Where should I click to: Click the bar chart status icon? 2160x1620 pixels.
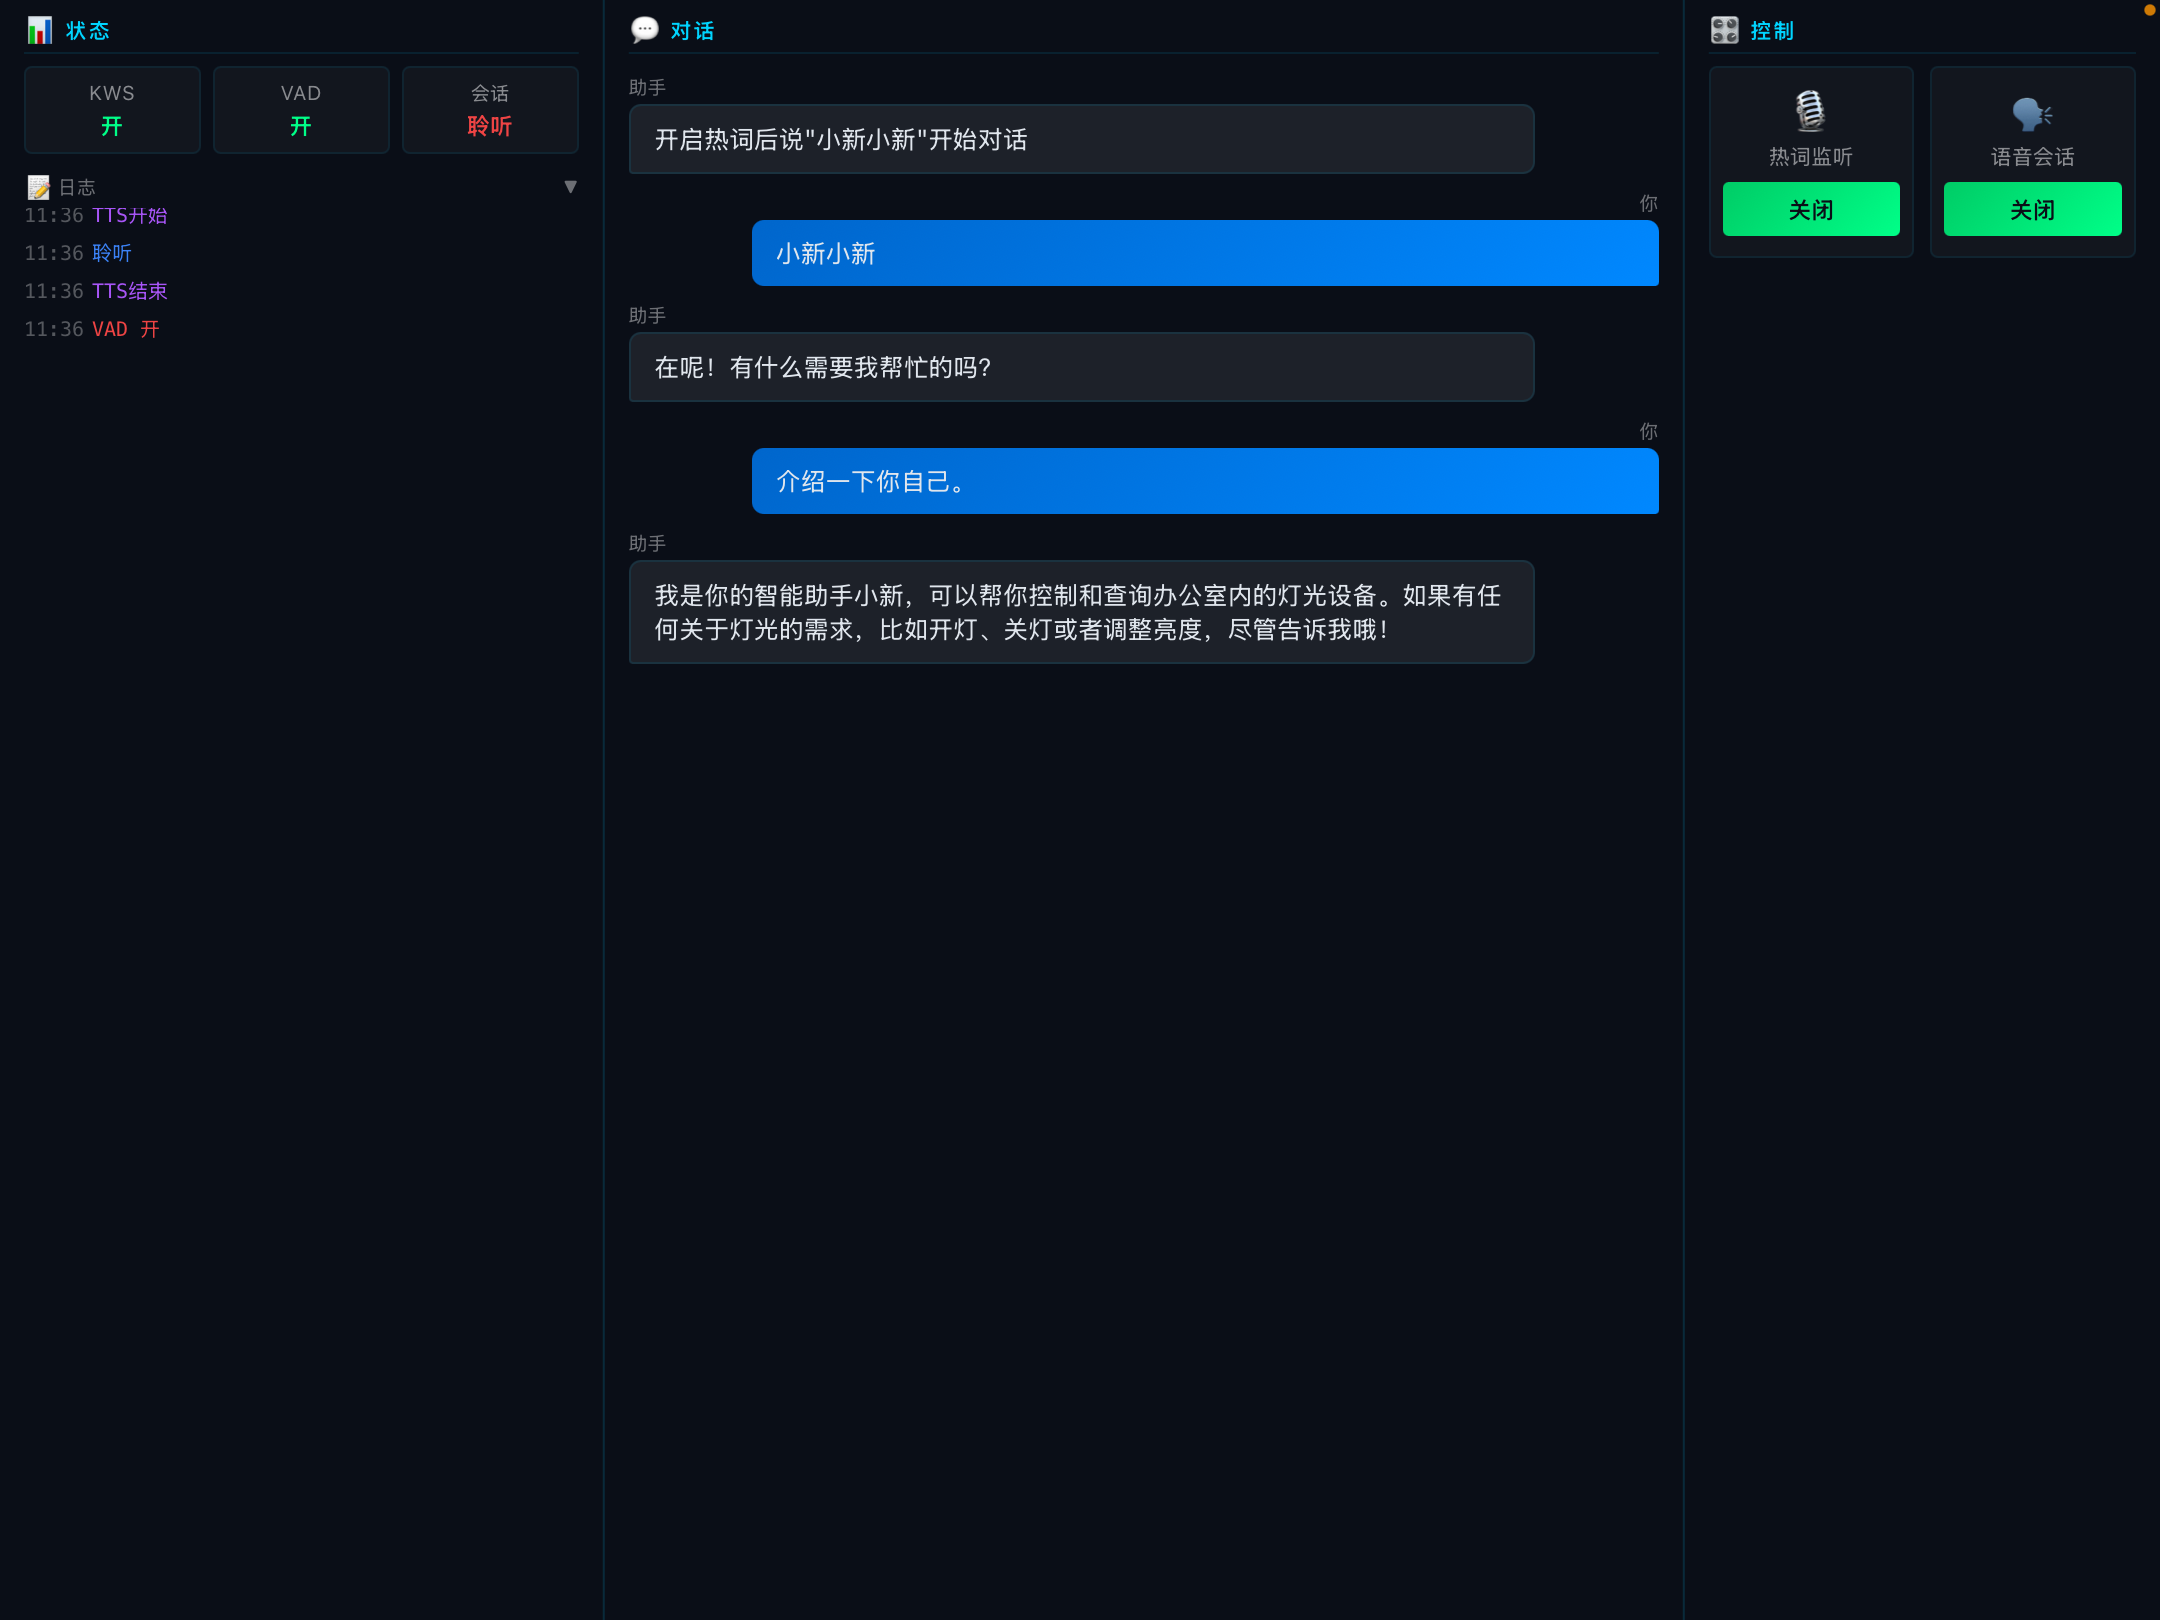(x=40, y=30)
